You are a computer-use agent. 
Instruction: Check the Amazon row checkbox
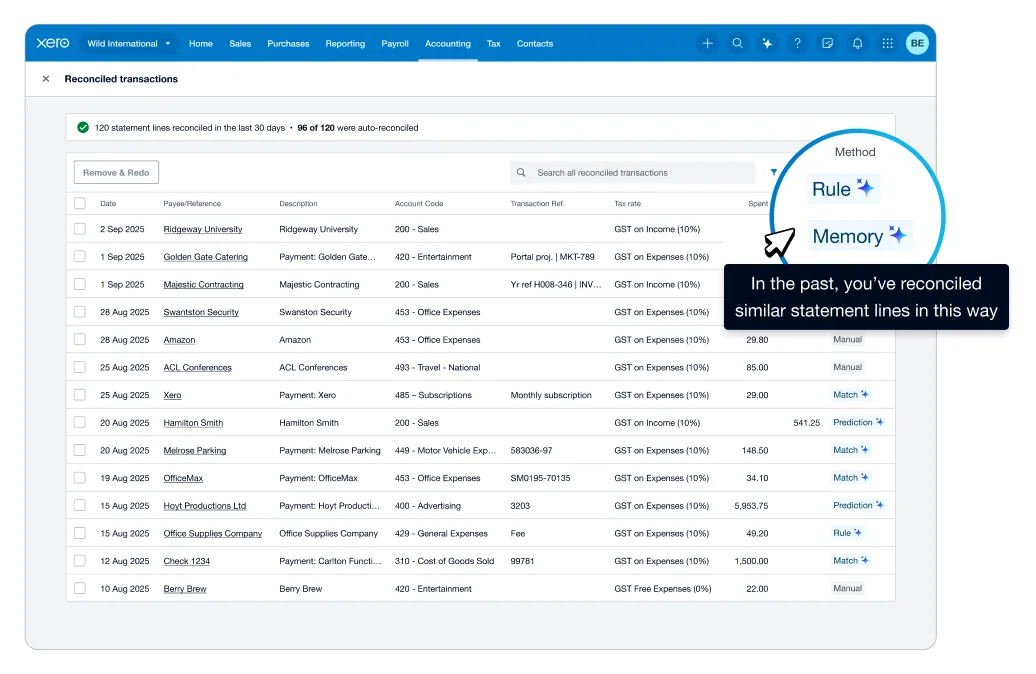(x=80, y=340)
